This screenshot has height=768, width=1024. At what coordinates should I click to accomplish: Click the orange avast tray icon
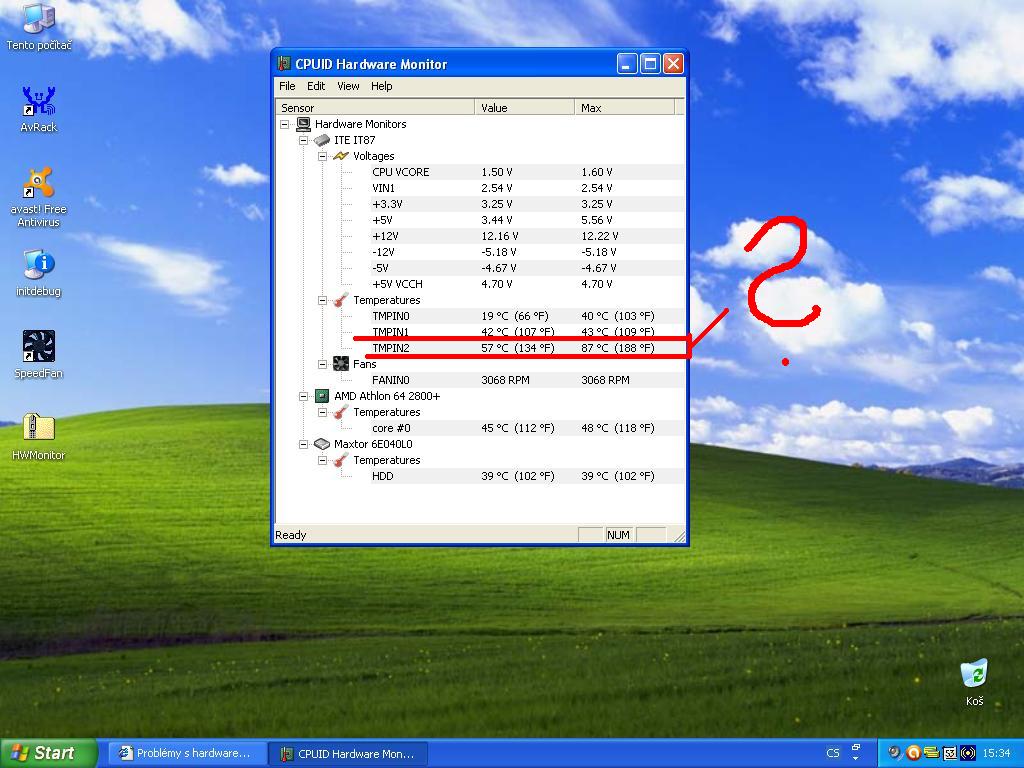coord(913,753)
